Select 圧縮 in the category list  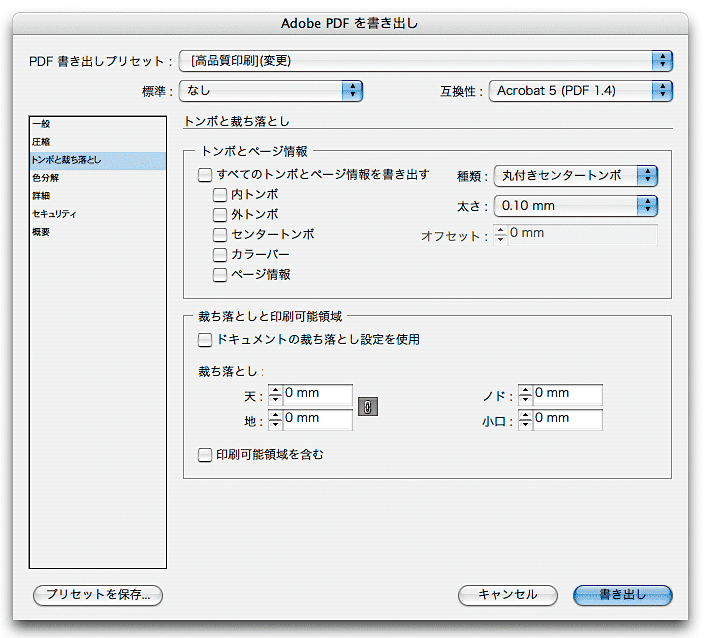click(x=98, y=142)
